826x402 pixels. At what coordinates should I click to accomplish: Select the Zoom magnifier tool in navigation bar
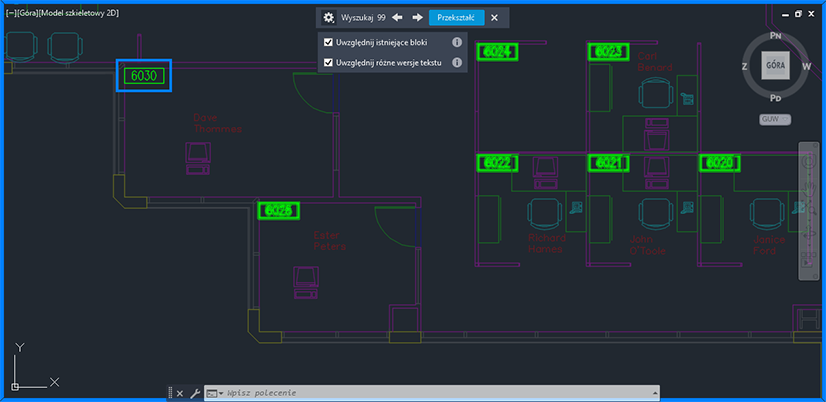(810, 211)
